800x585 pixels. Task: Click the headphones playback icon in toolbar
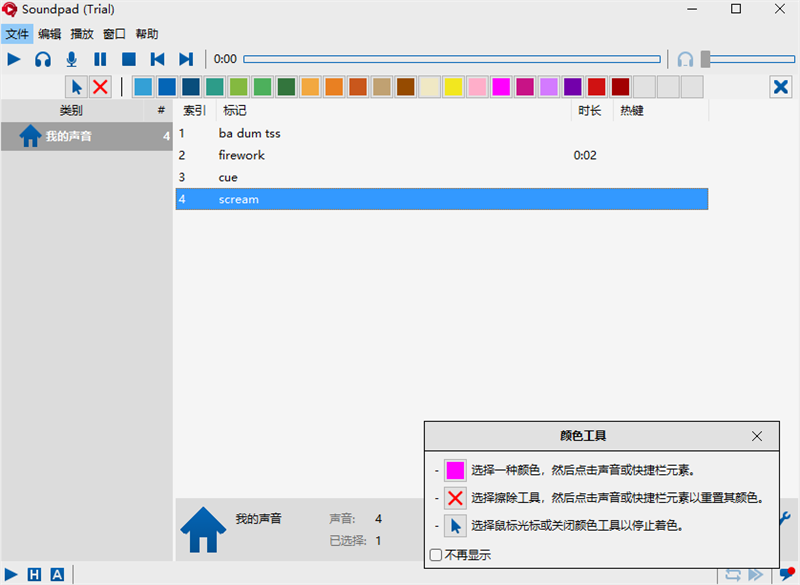pyautogui.click(x=43, y=59)
